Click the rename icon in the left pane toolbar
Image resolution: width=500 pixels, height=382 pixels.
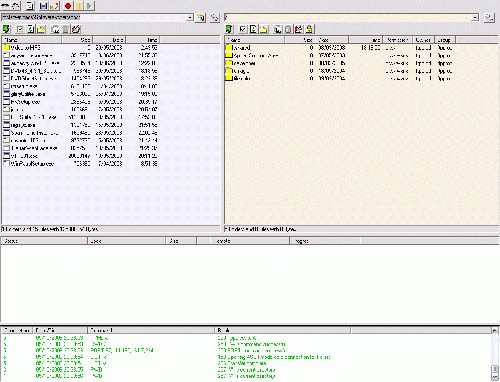[x=55, y=29]
